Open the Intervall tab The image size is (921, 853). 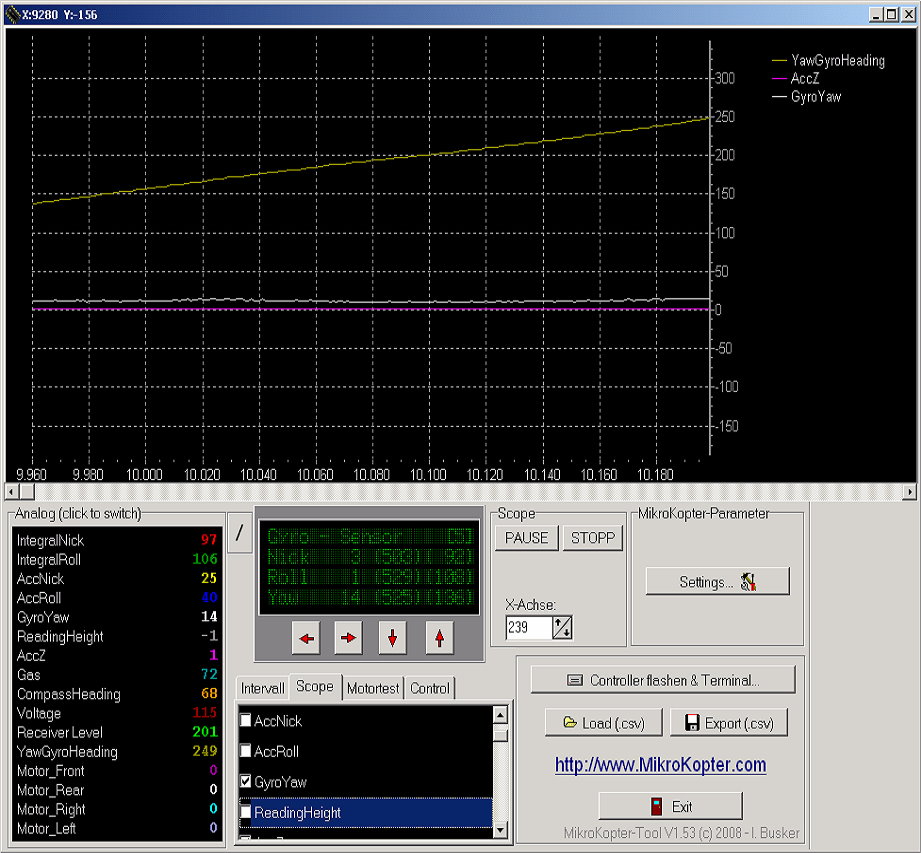263,688
